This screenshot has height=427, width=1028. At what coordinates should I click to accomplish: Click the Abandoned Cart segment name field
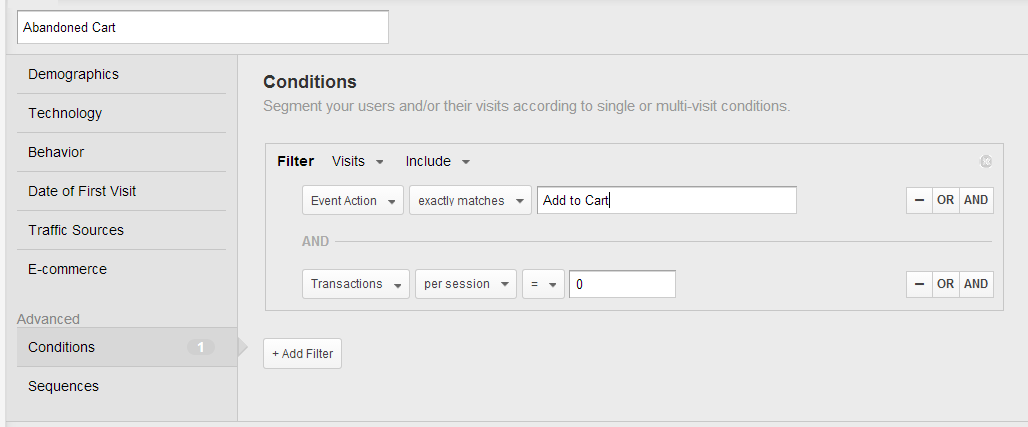[x=203, y=28]
